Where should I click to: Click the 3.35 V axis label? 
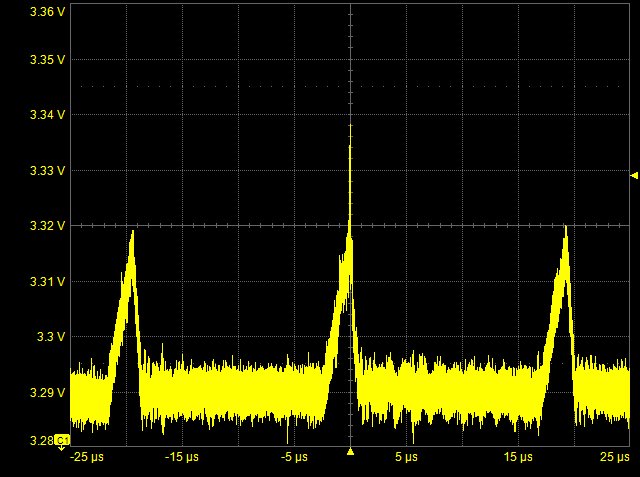tap(48, 60)
